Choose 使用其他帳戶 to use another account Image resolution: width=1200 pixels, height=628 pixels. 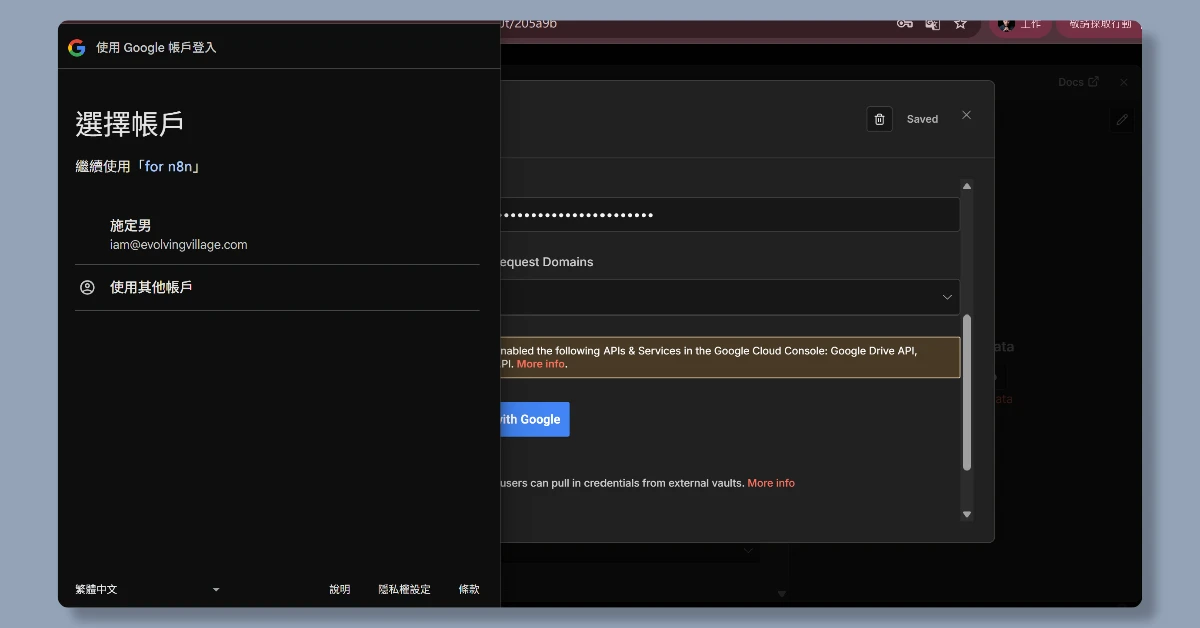pos(277,287)
